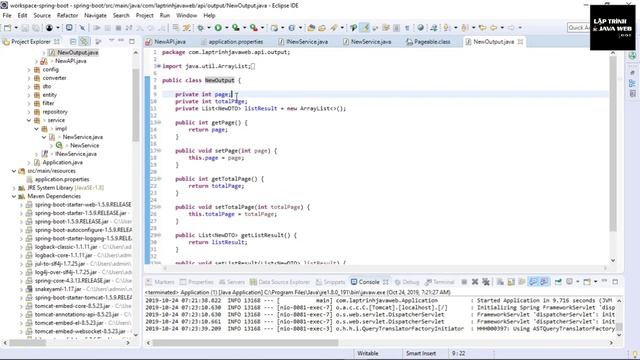Maximize the Project Explorer view

point(132,41)
